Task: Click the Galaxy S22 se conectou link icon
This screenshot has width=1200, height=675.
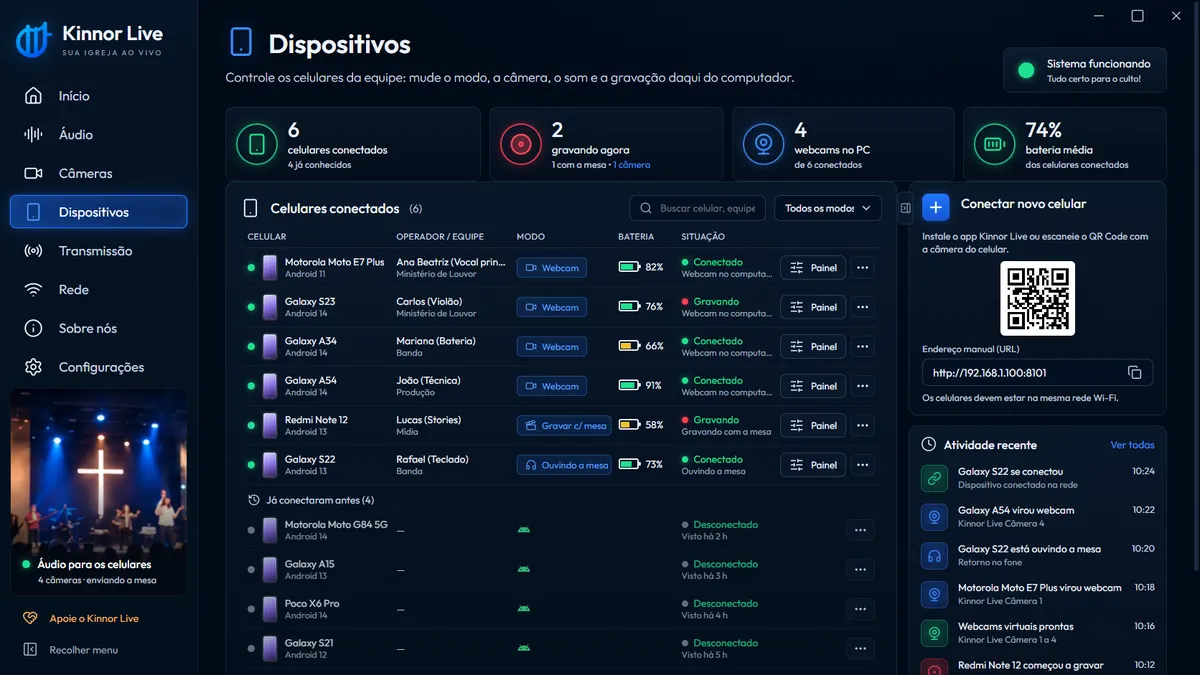Action: tap(935, 478)
